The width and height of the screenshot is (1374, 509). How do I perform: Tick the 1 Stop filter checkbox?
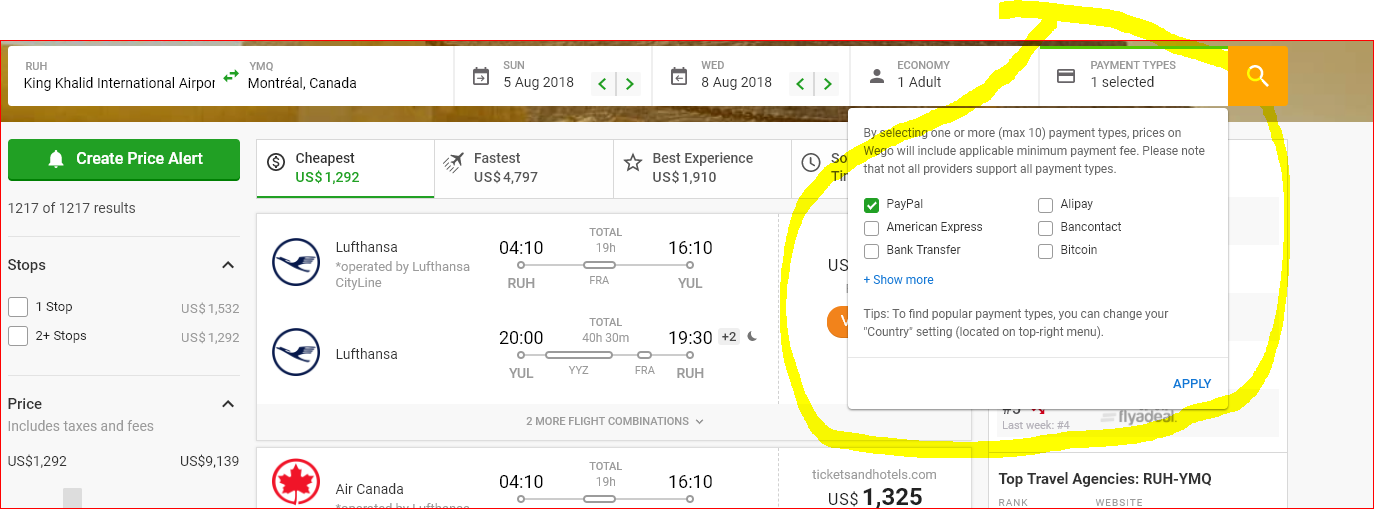[18, 307]
